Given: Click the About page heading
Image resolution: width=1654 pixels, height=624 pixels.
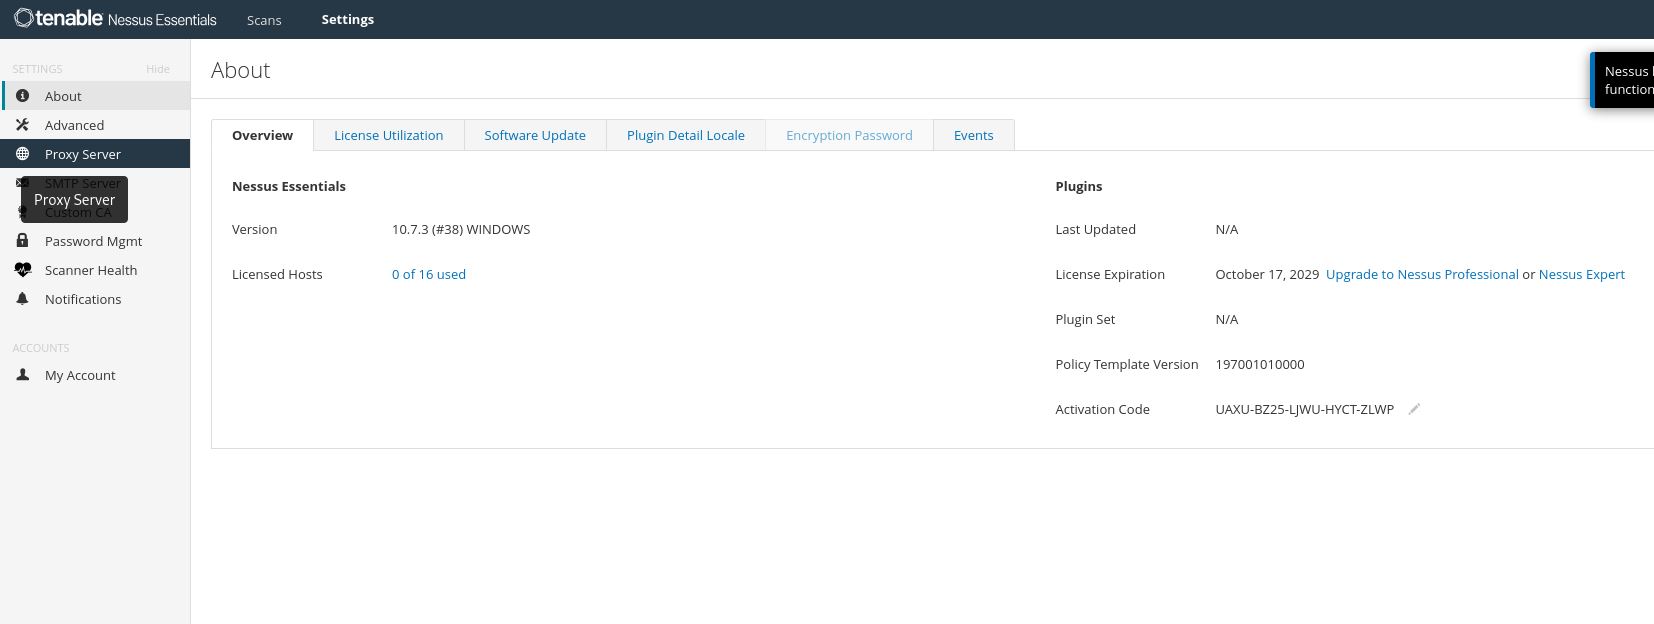Looking at the screenshot, I should [241, 70].
